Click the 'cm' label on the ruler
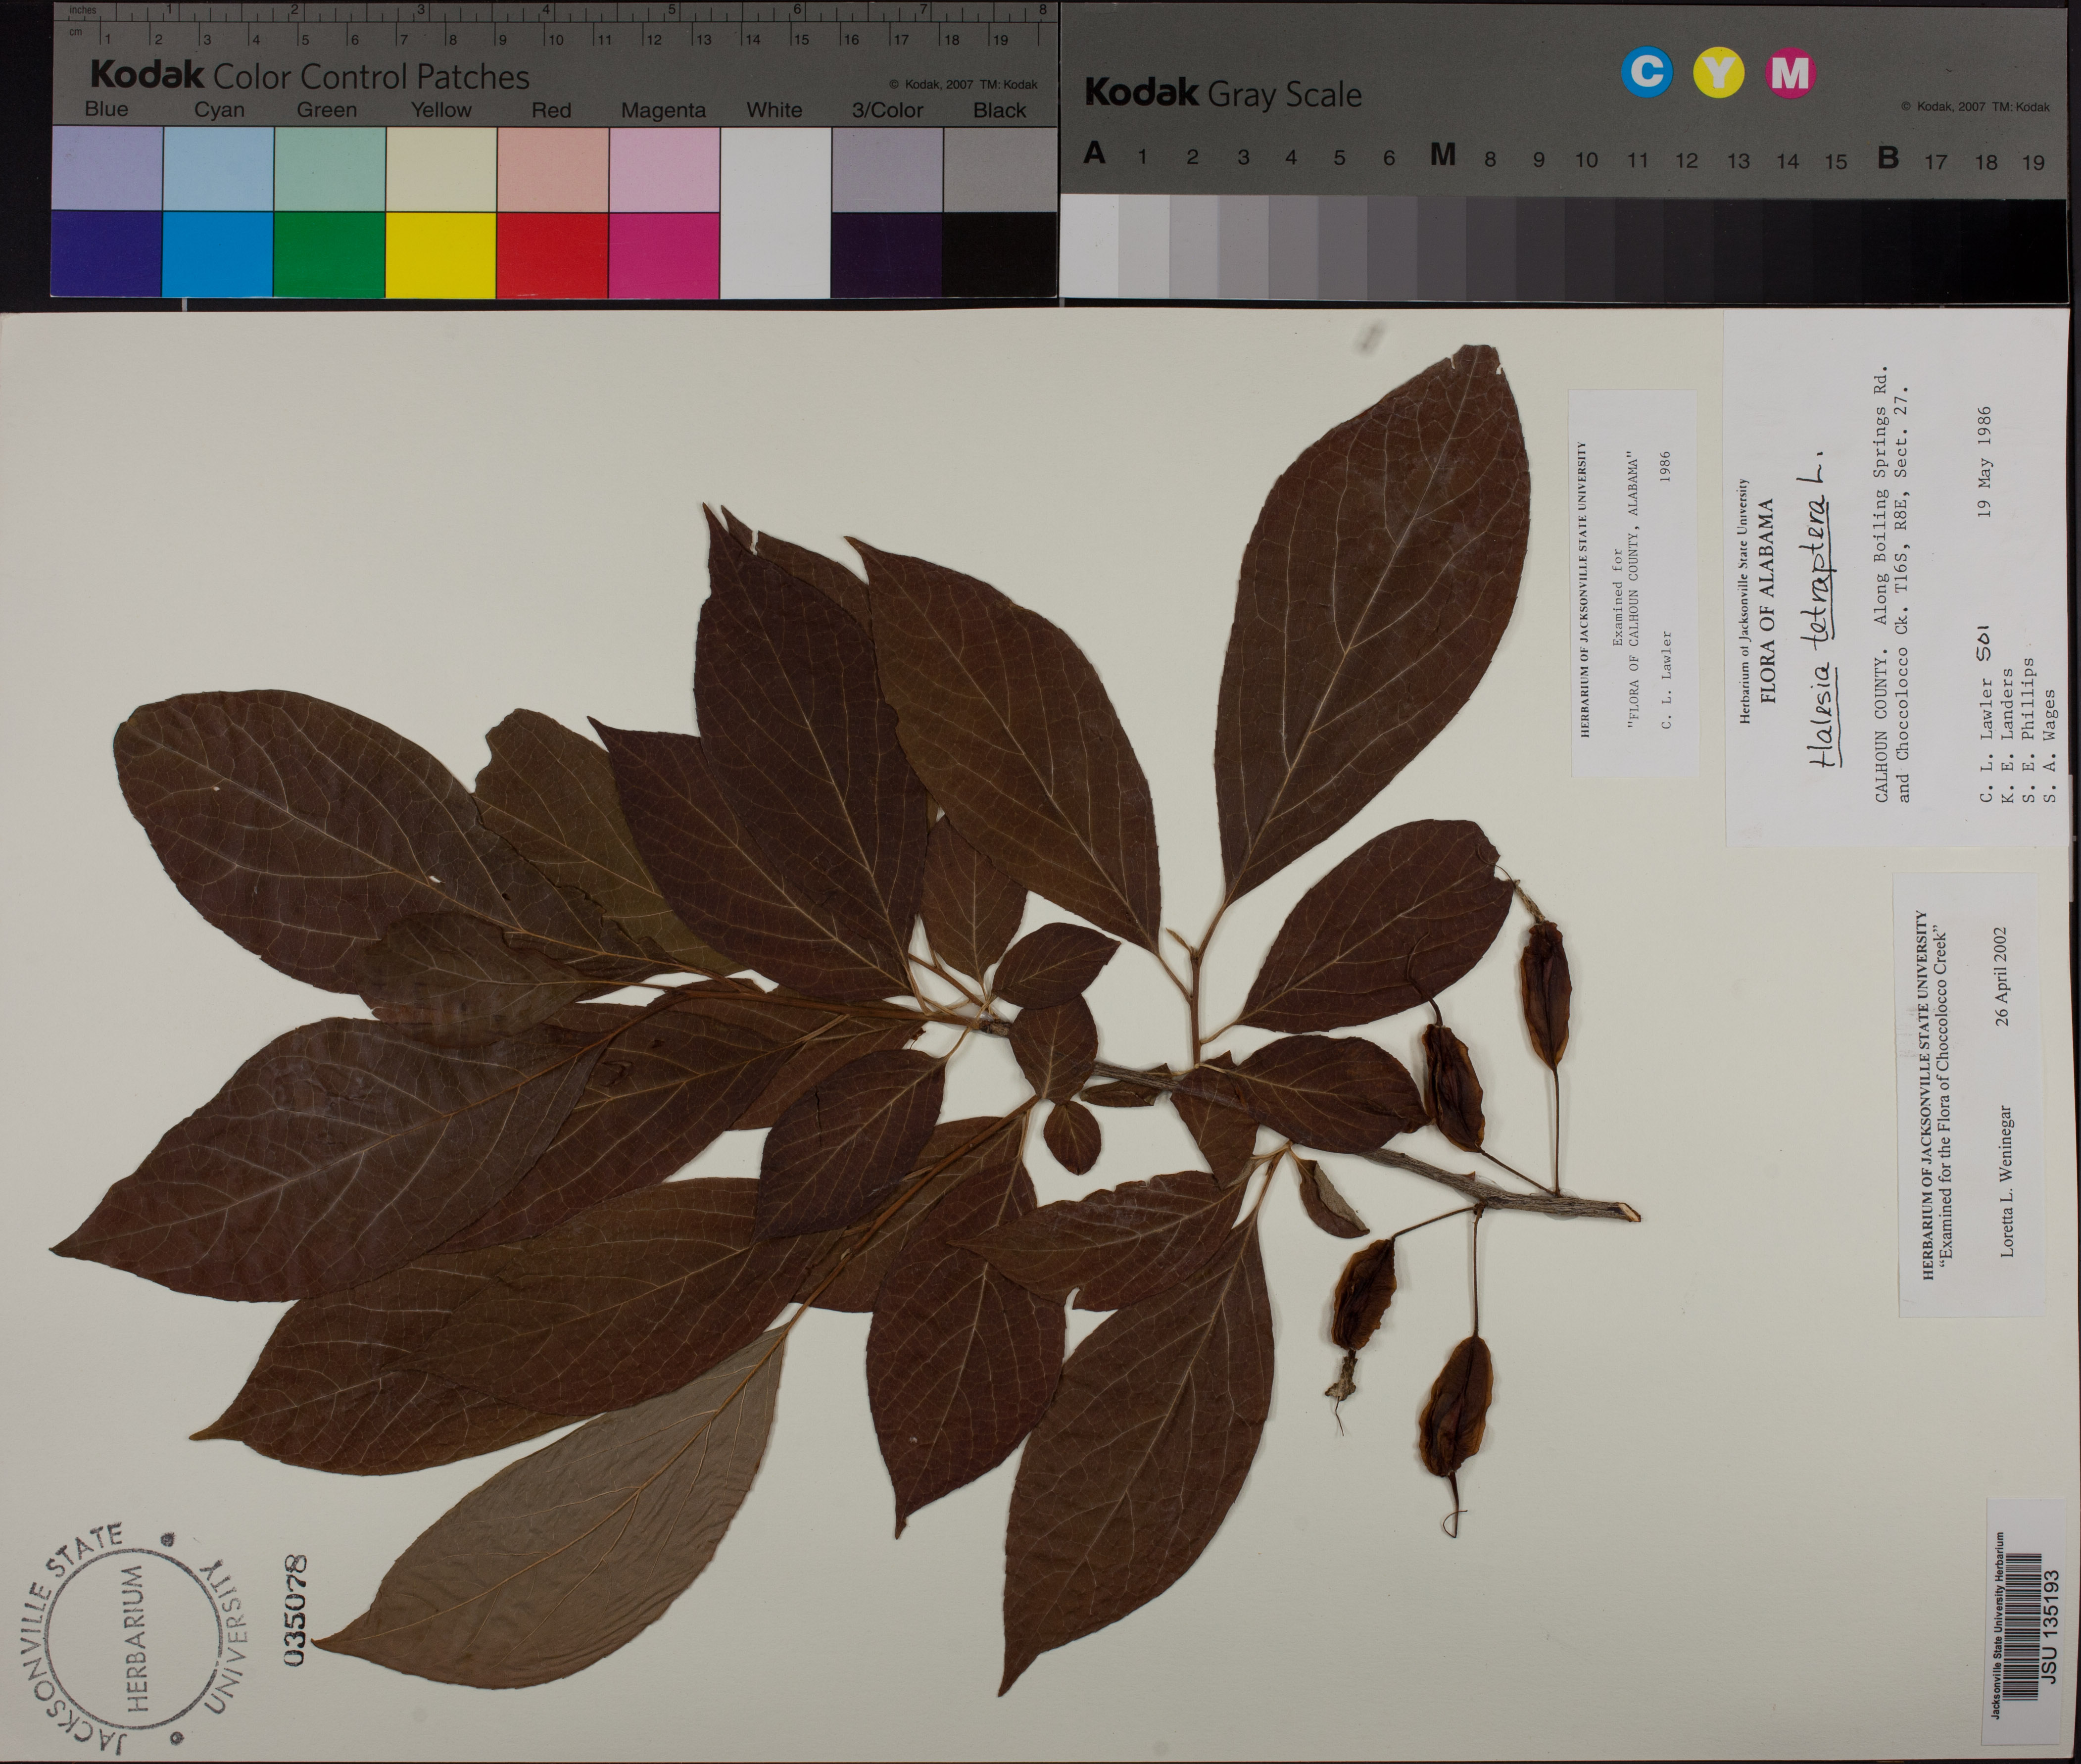 [x=75, y=32]
